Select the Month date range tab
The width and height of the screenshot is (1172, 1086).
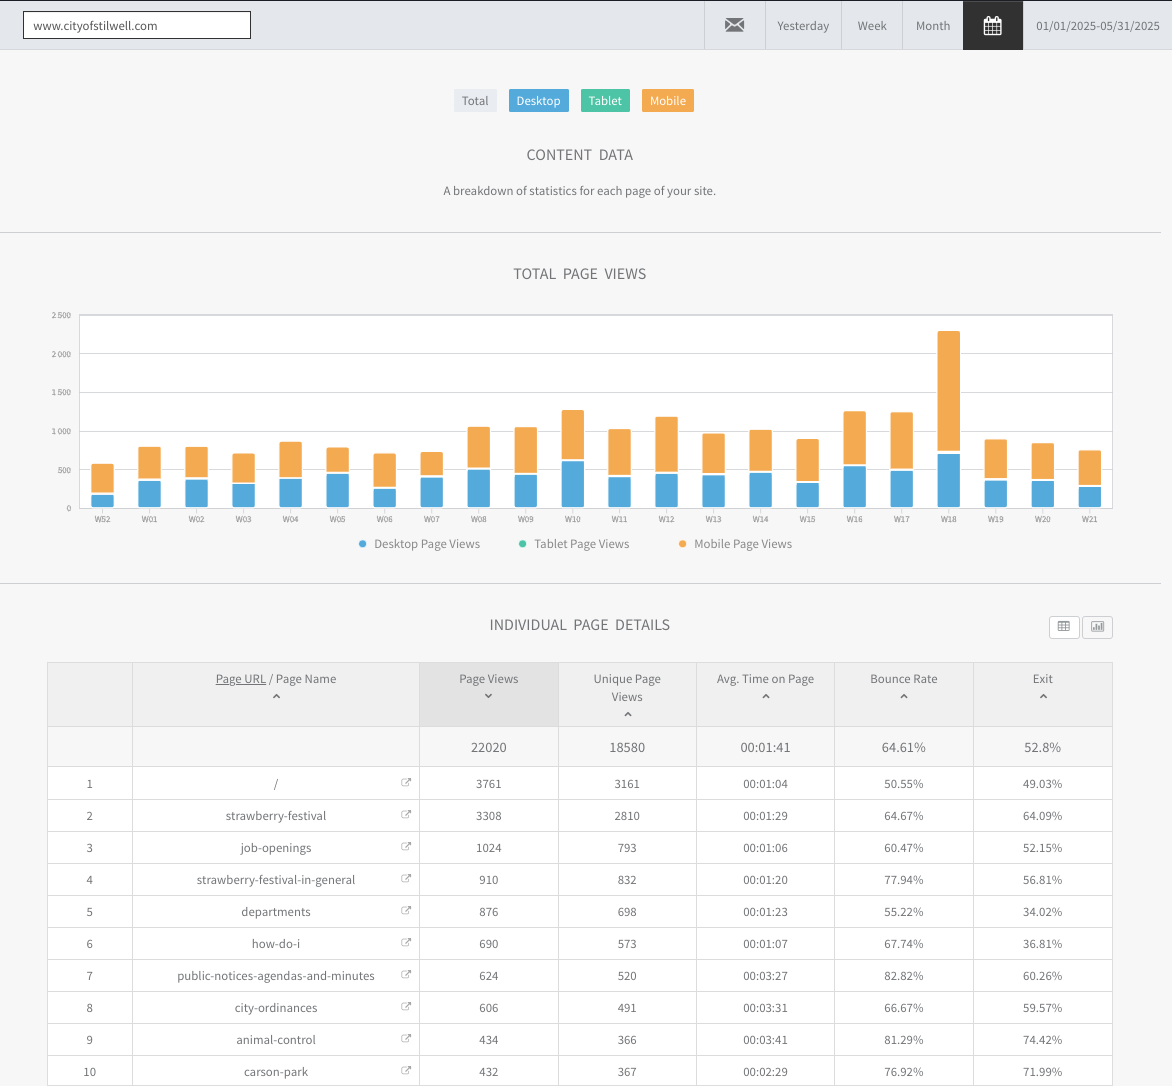(932, 26)
